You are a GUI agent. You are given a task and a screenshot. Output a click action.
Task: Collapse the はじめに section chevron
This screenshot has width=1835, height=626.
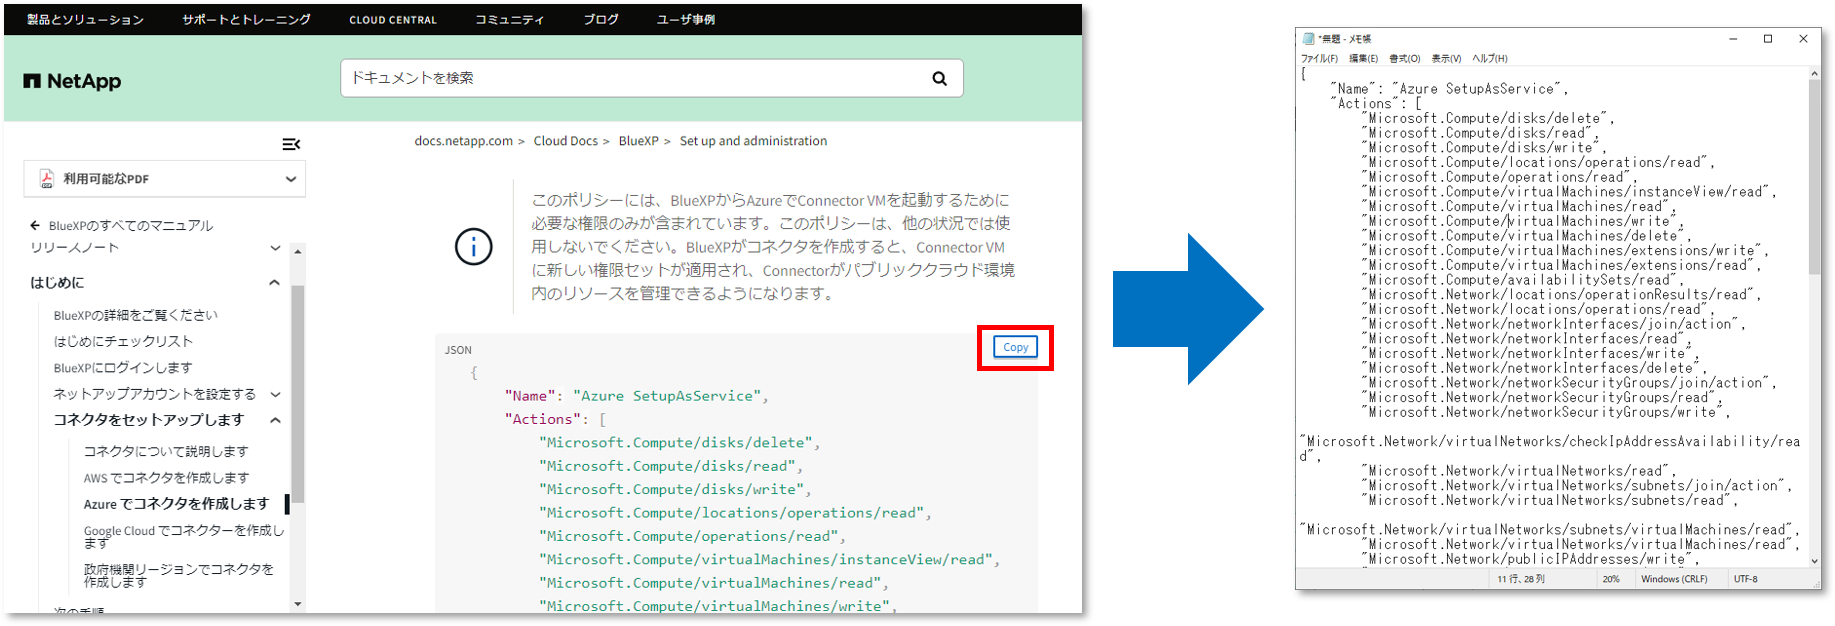(x=275, y=283)
